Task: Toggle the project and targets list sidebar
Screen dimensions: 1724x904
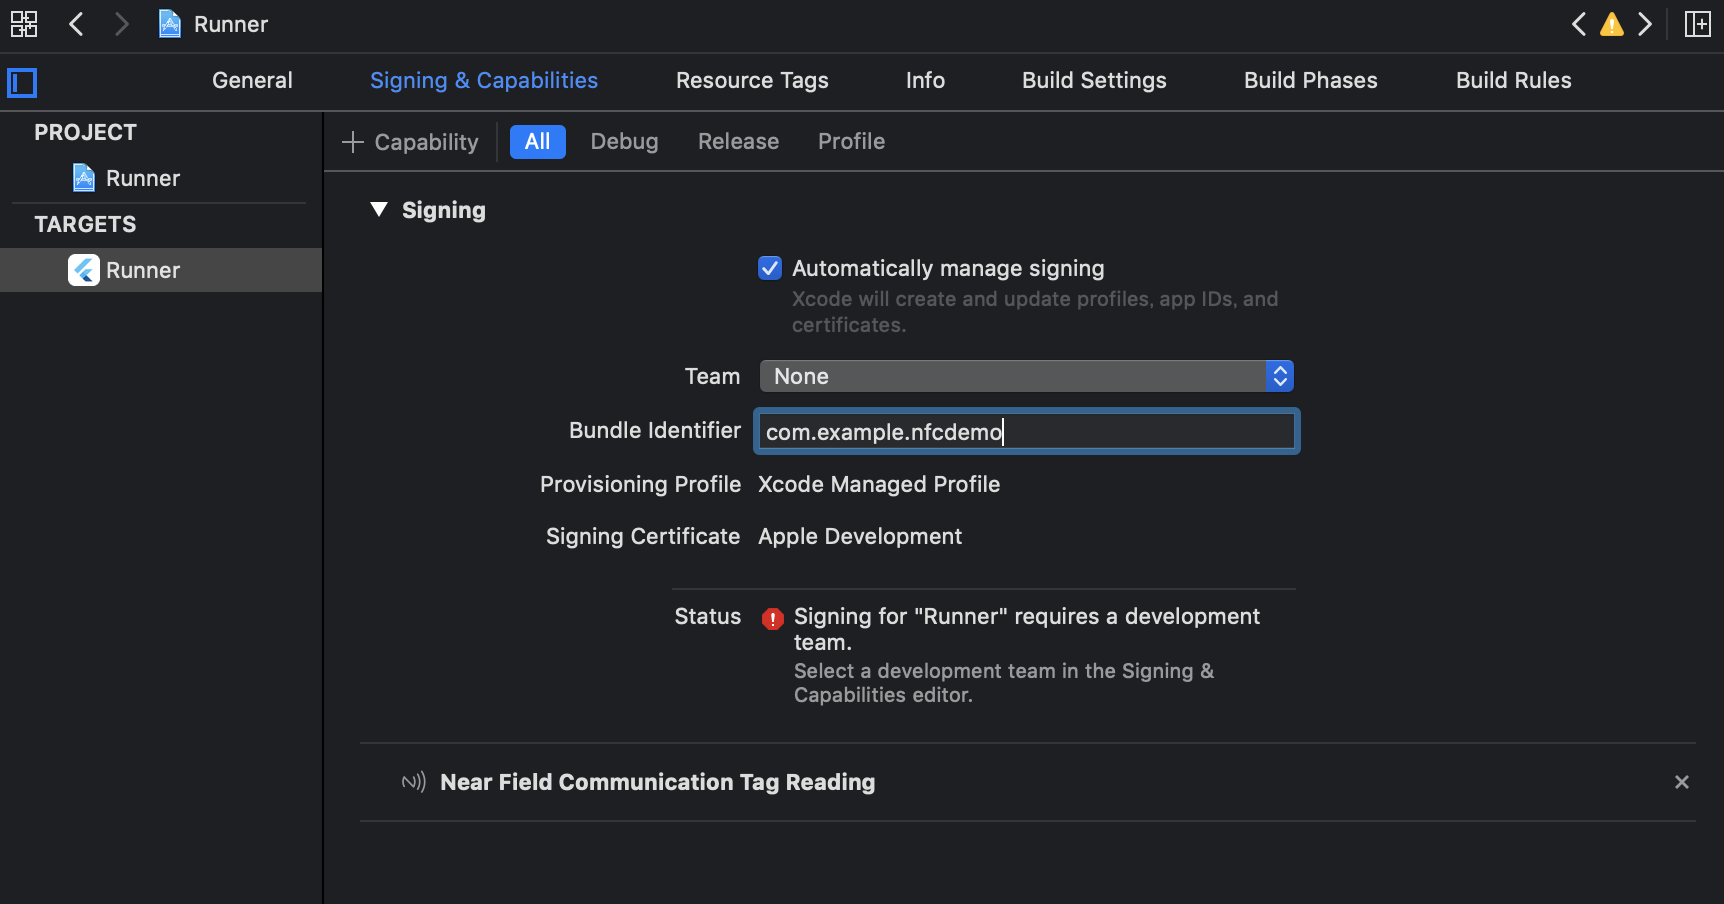Action: tap(22, 82)
